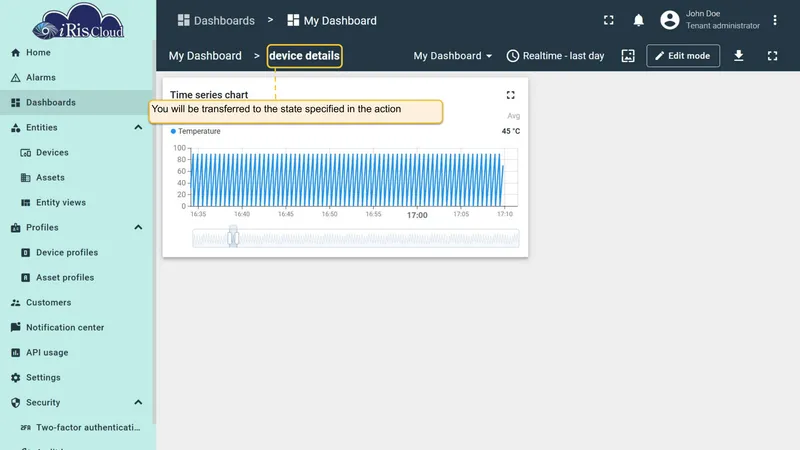
Task: Click the Security shield icon
Action: pos(16,403)
